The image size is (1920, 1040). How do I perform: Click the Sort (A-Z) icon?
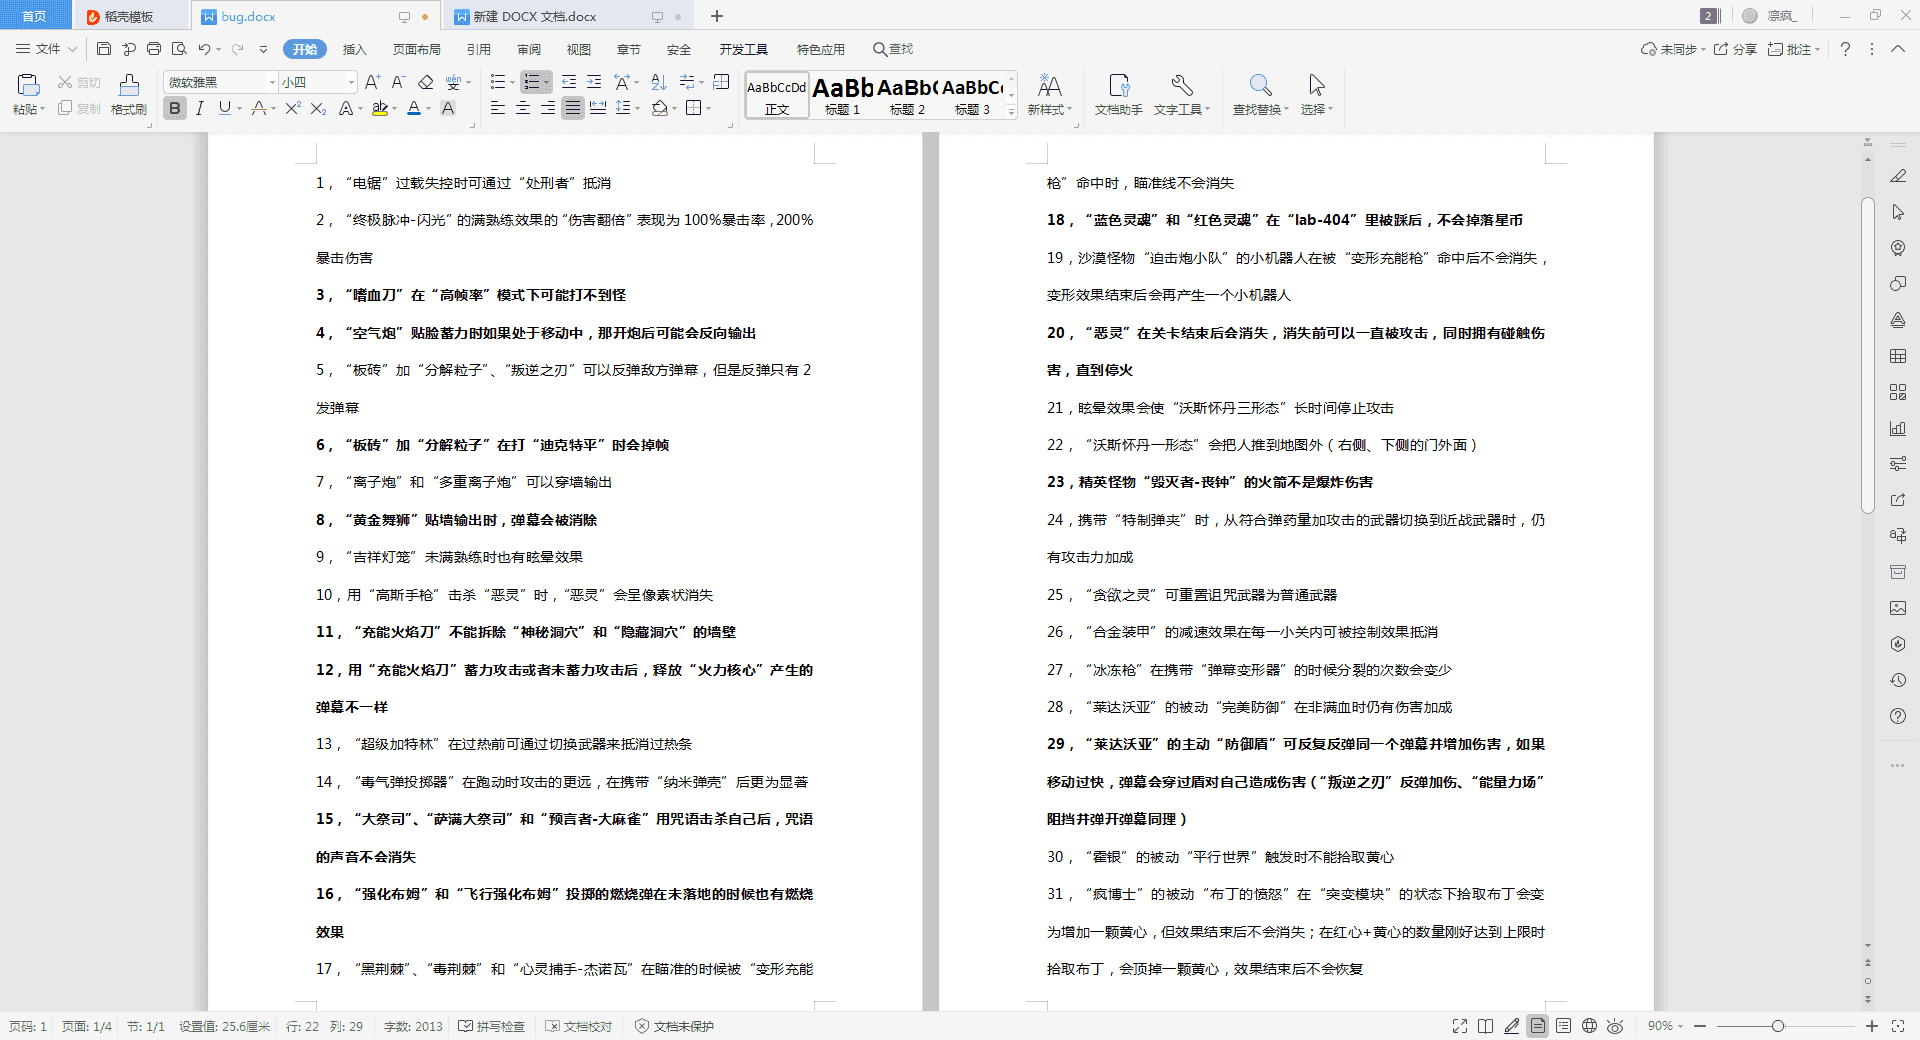click(x=658, y=82)
